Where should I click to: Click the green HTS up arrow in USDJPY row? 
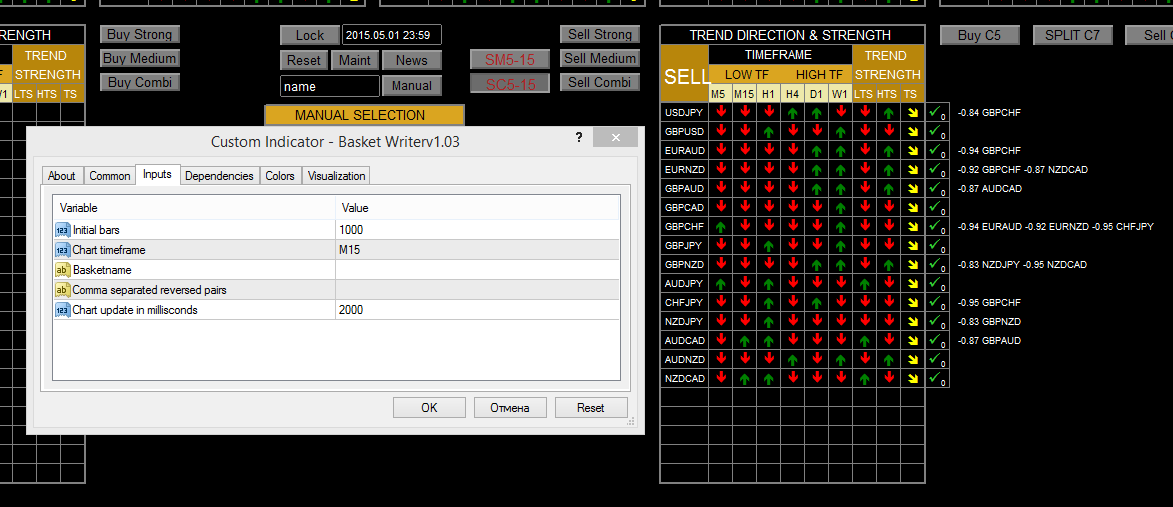click(x=888, y=112)
